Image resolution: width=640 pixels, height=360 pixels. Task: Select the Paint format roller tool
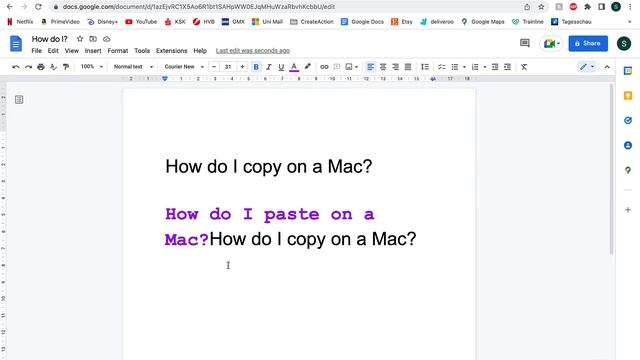66,67
